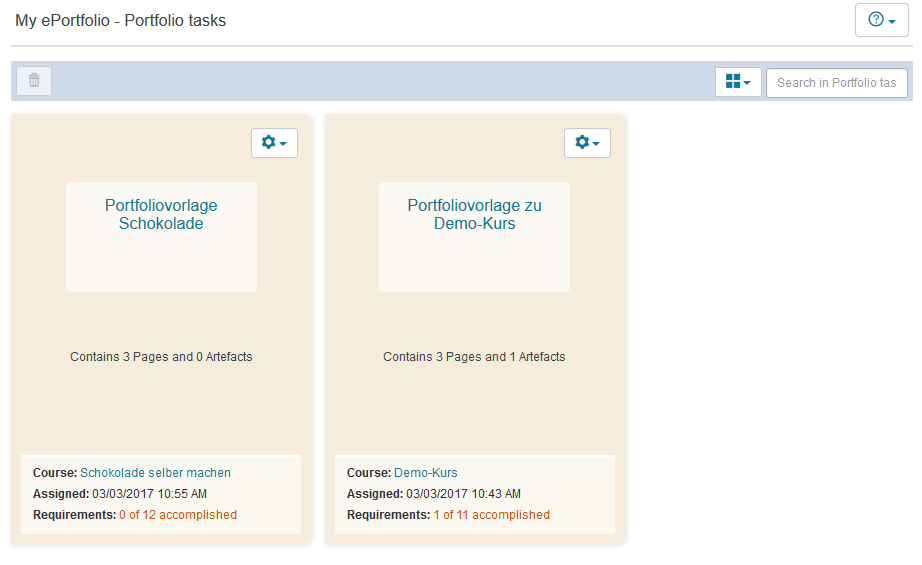The height and width of the screenshot is (565, 922).
Task: Click the grid view tiles icon
Action: (x=733, y=82)
